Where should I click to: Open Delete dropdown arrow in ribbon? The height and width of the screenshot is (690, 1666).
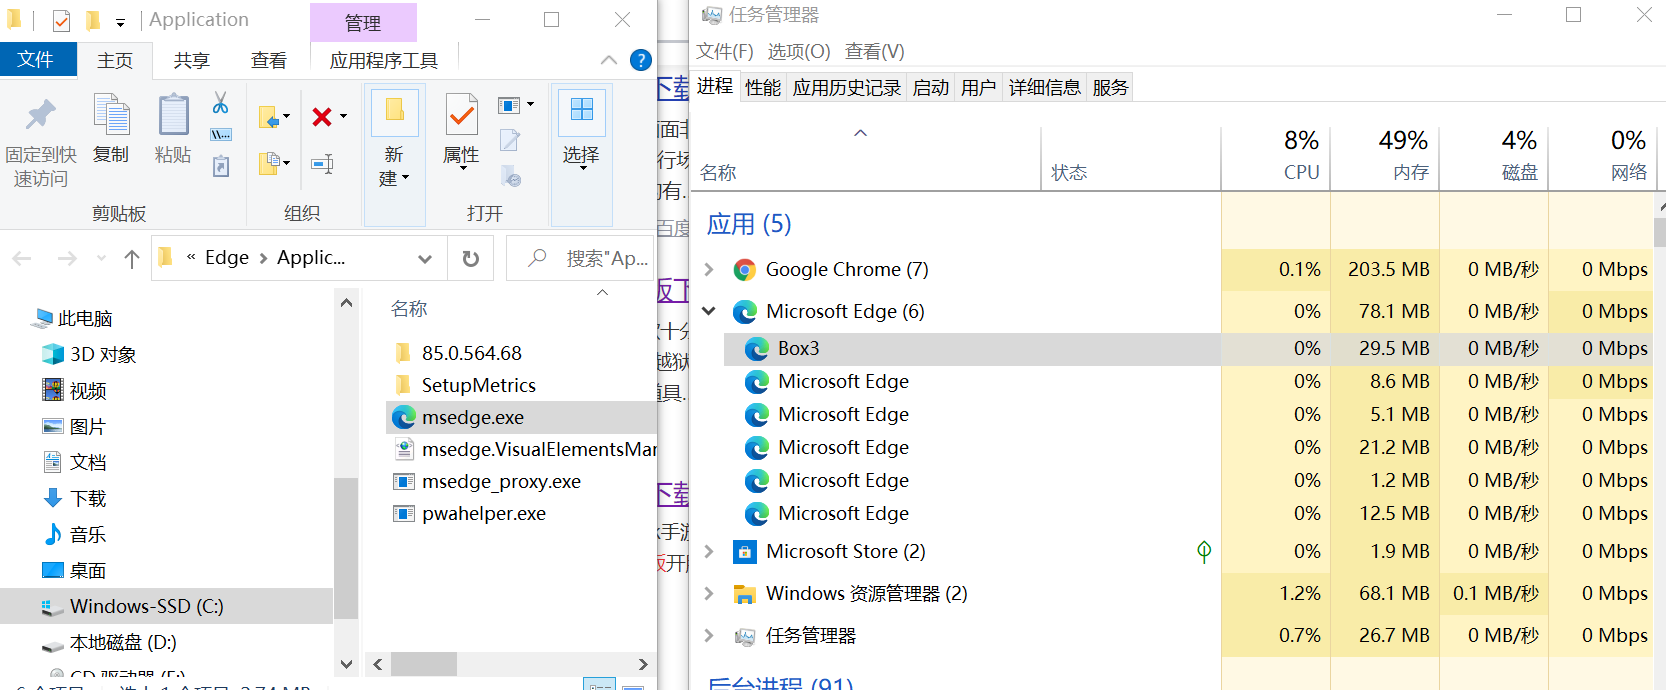point(343,117)
